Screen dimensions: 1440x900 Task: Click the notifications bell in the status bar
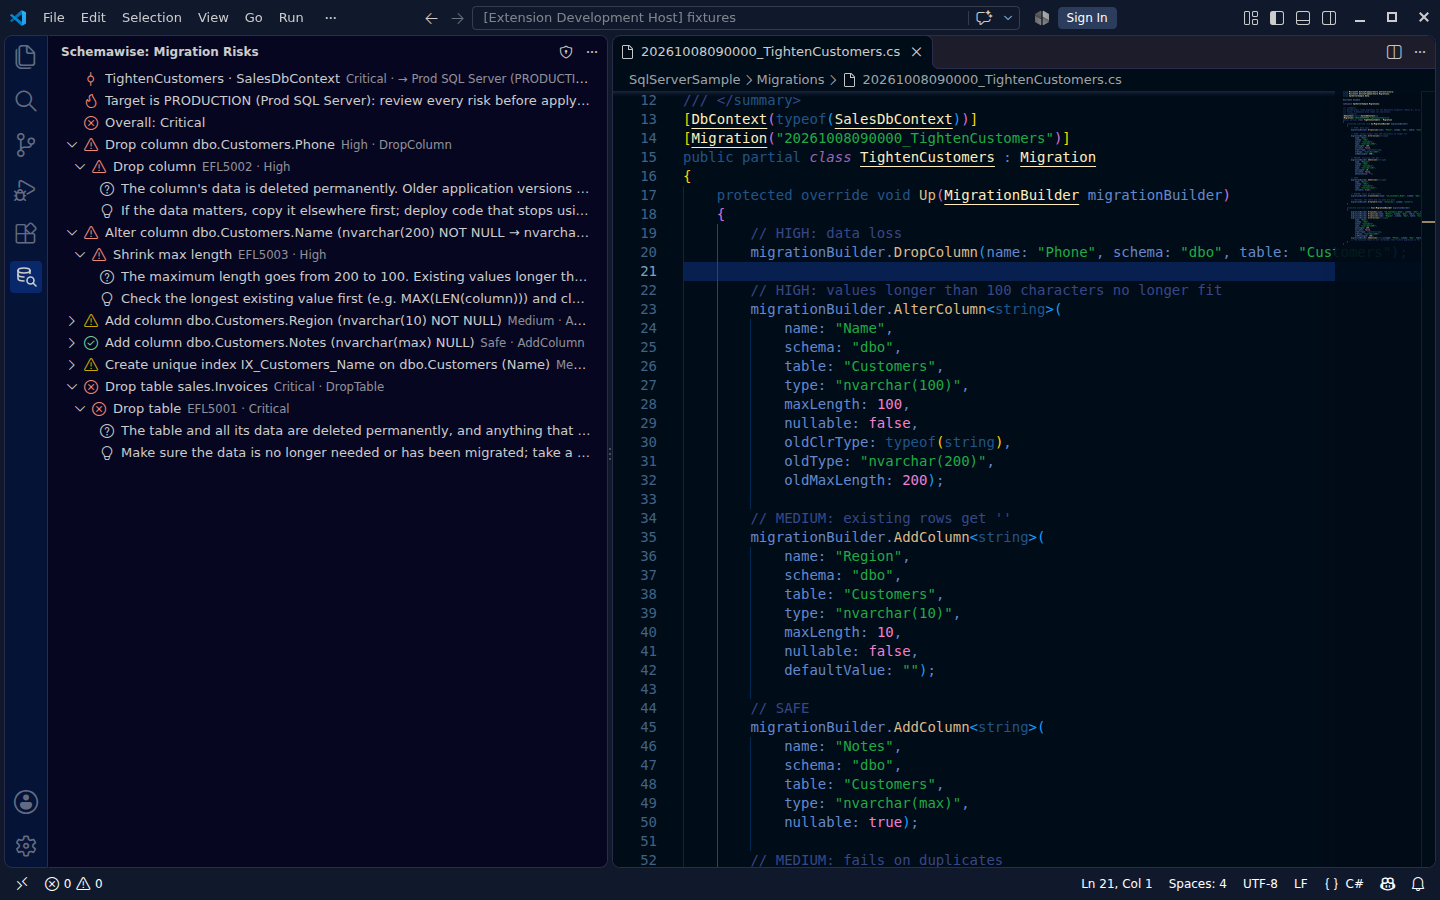pos(1418,884)
